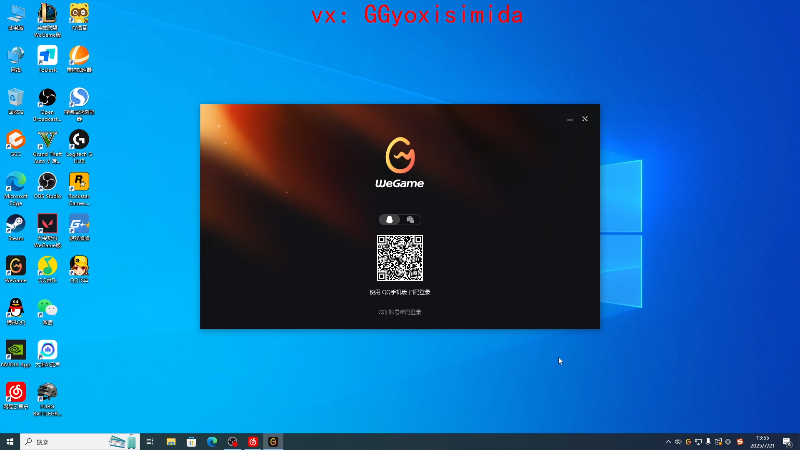Open the blue G+ game platform shortcut

79,228
